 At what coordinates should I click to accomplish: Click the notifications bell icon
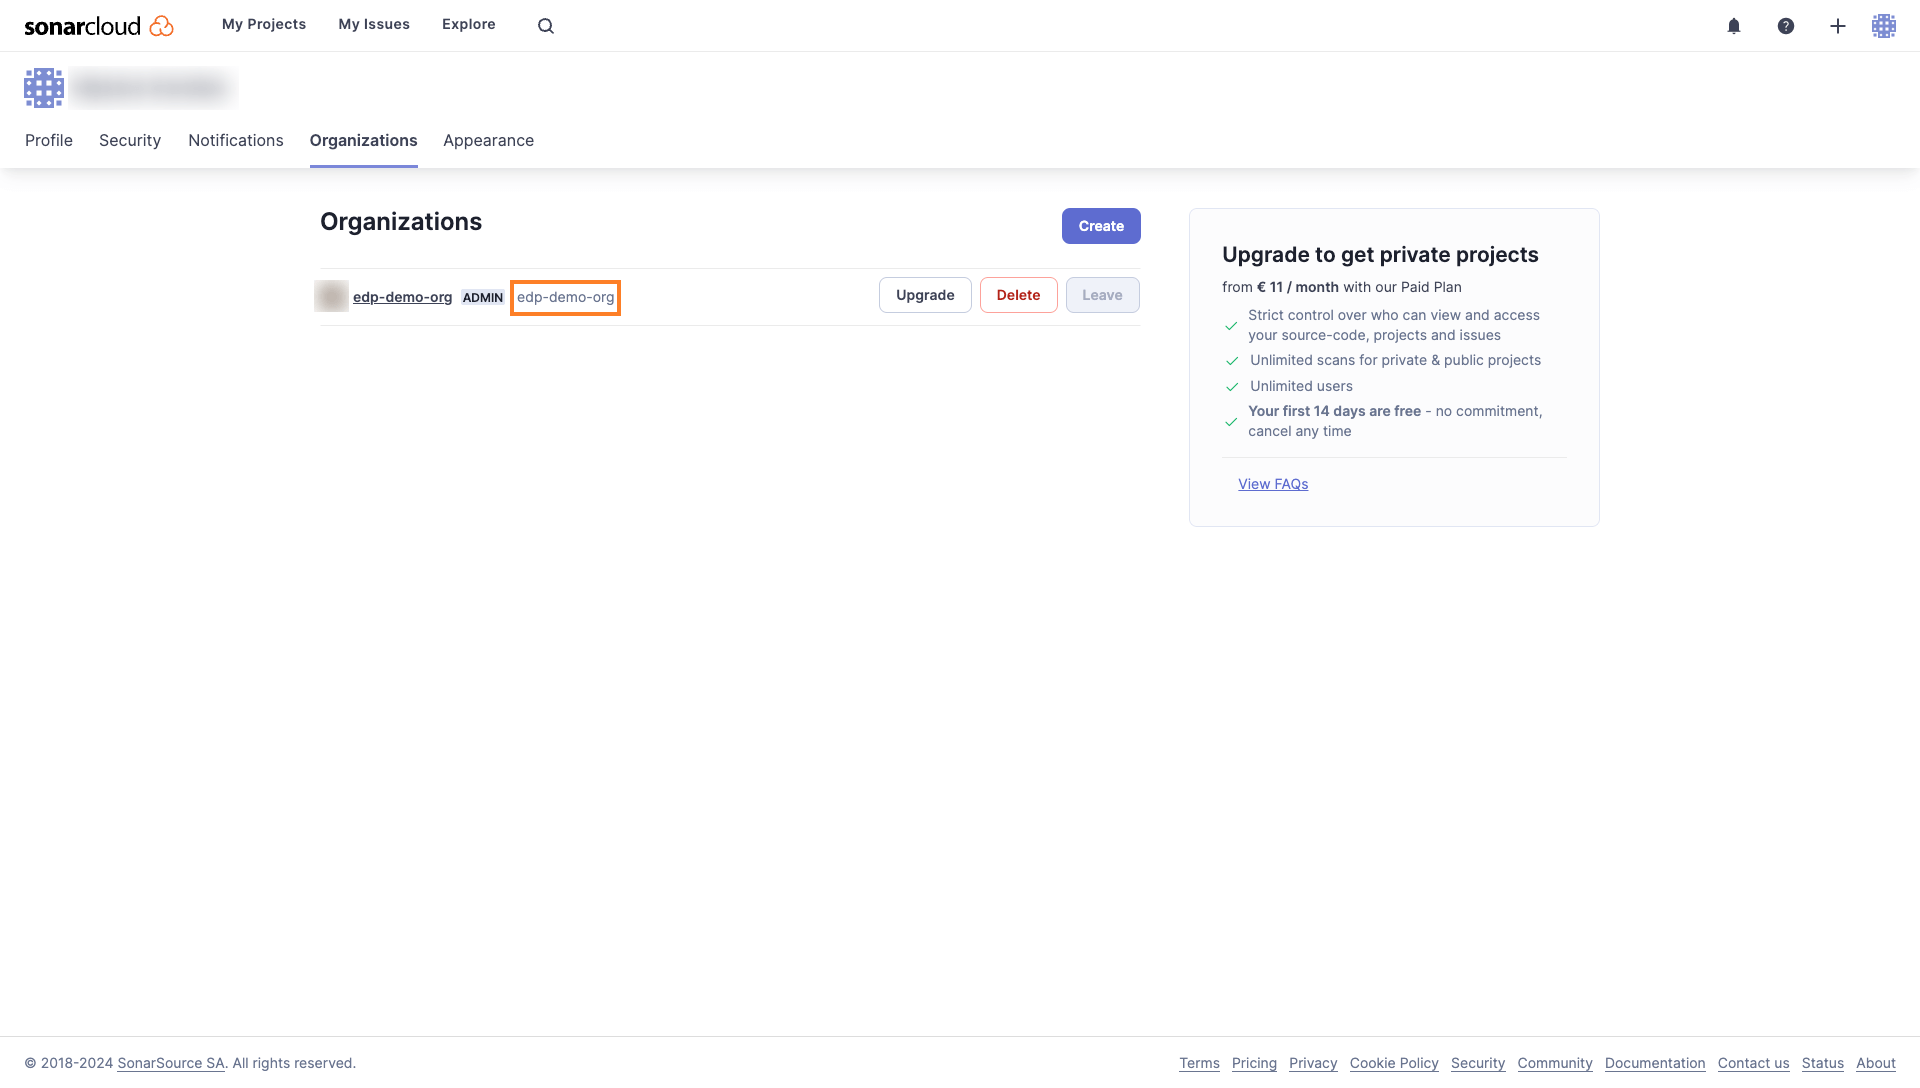(1735, 25)
